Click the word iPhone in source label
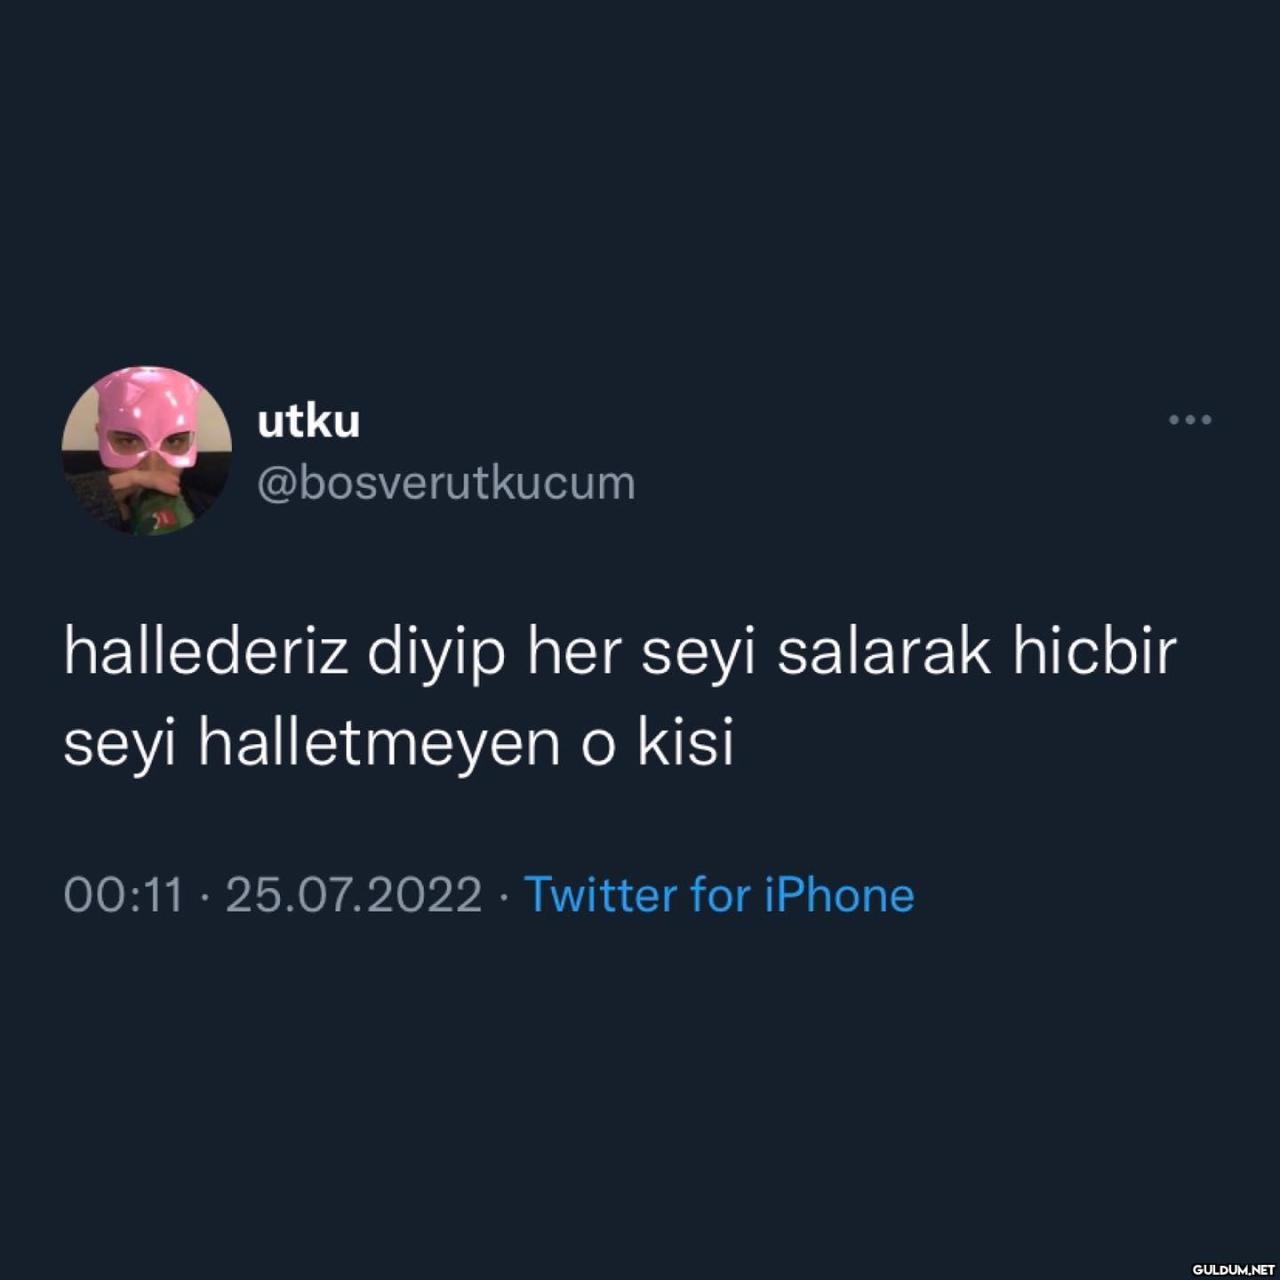The image size is (1280, 1280). (839, 894)
